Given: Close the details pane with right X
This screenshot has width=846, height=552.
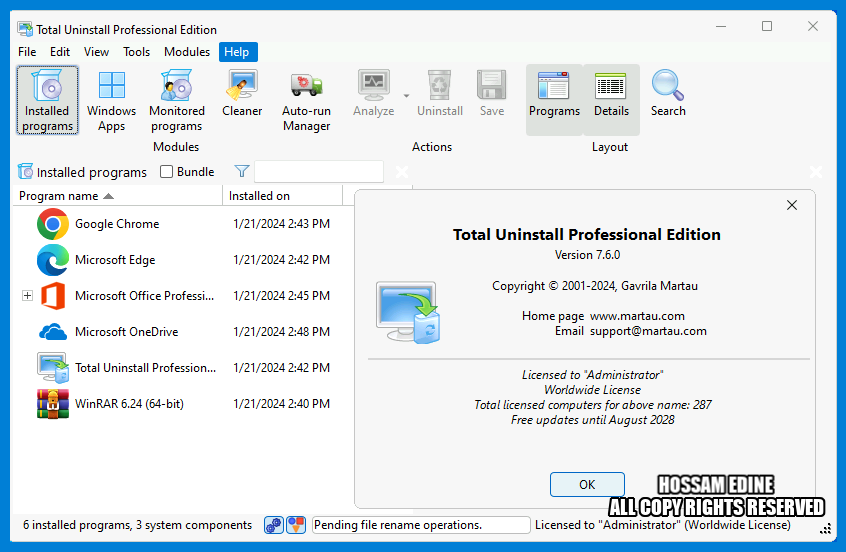Looking at the screenshot, I should pyautogui.click(x=816, y=172).
